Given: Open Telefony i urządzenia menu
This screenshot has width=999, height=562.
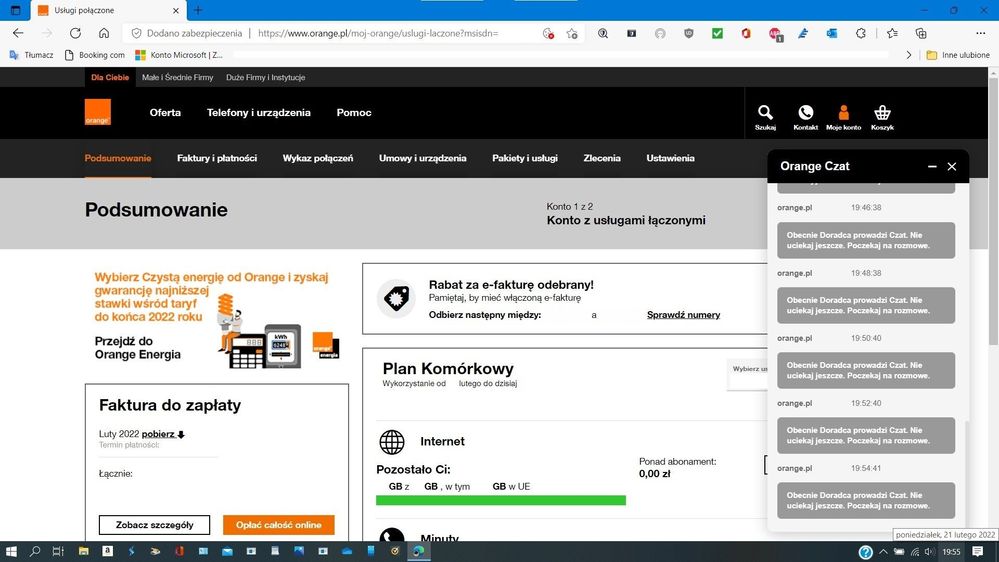Looking at the screenshot, I should (x=259, y=113).
